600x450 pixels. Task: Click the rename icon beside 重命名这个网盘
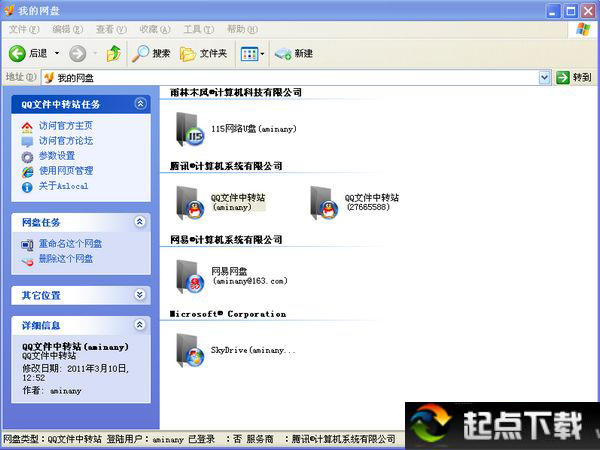pyautogui.click(x=27, y=245)
